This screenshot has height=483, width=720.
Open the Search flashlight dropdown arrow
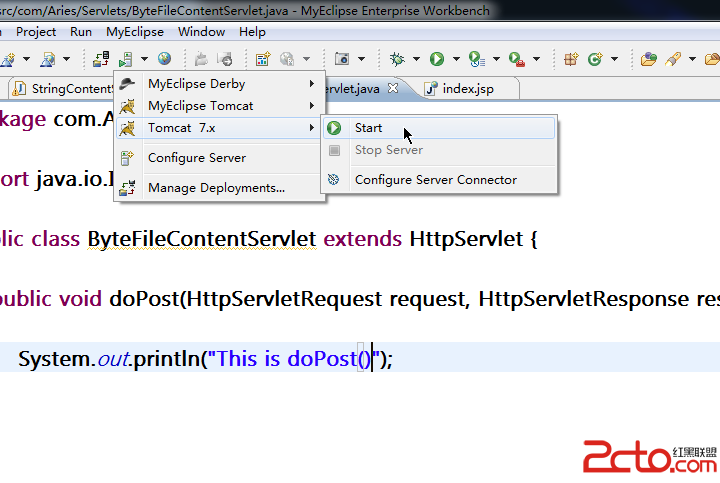(x=692, y=59)
